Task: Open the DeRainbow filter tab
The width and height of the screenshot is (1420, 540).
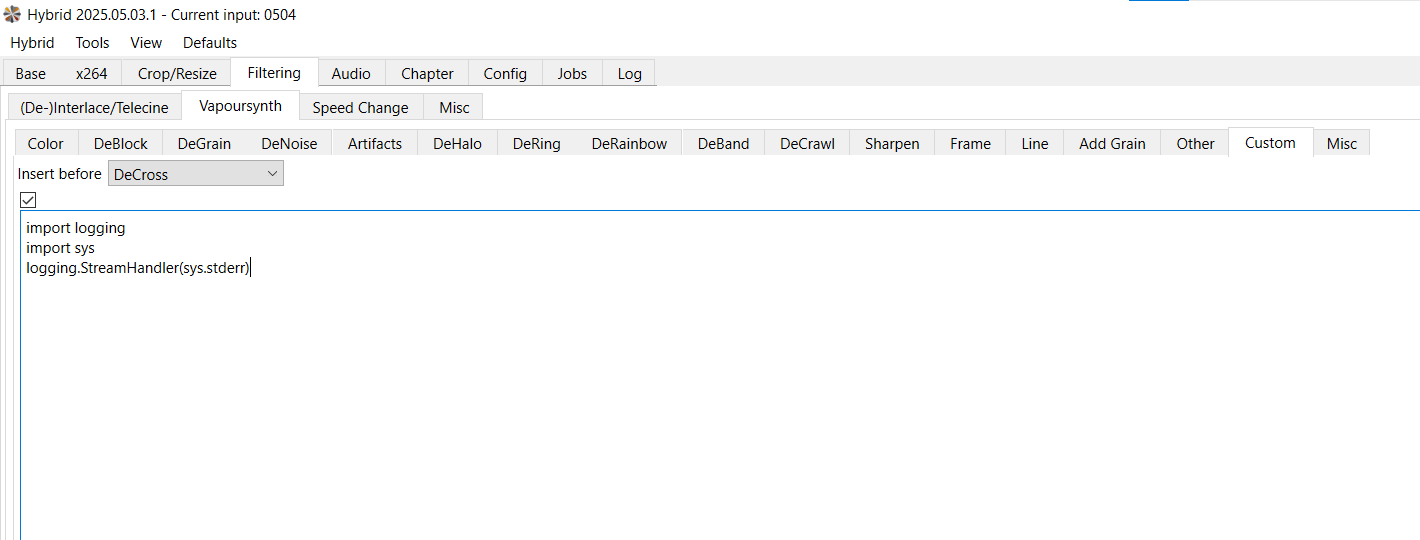Action: [x=629, y=143]
